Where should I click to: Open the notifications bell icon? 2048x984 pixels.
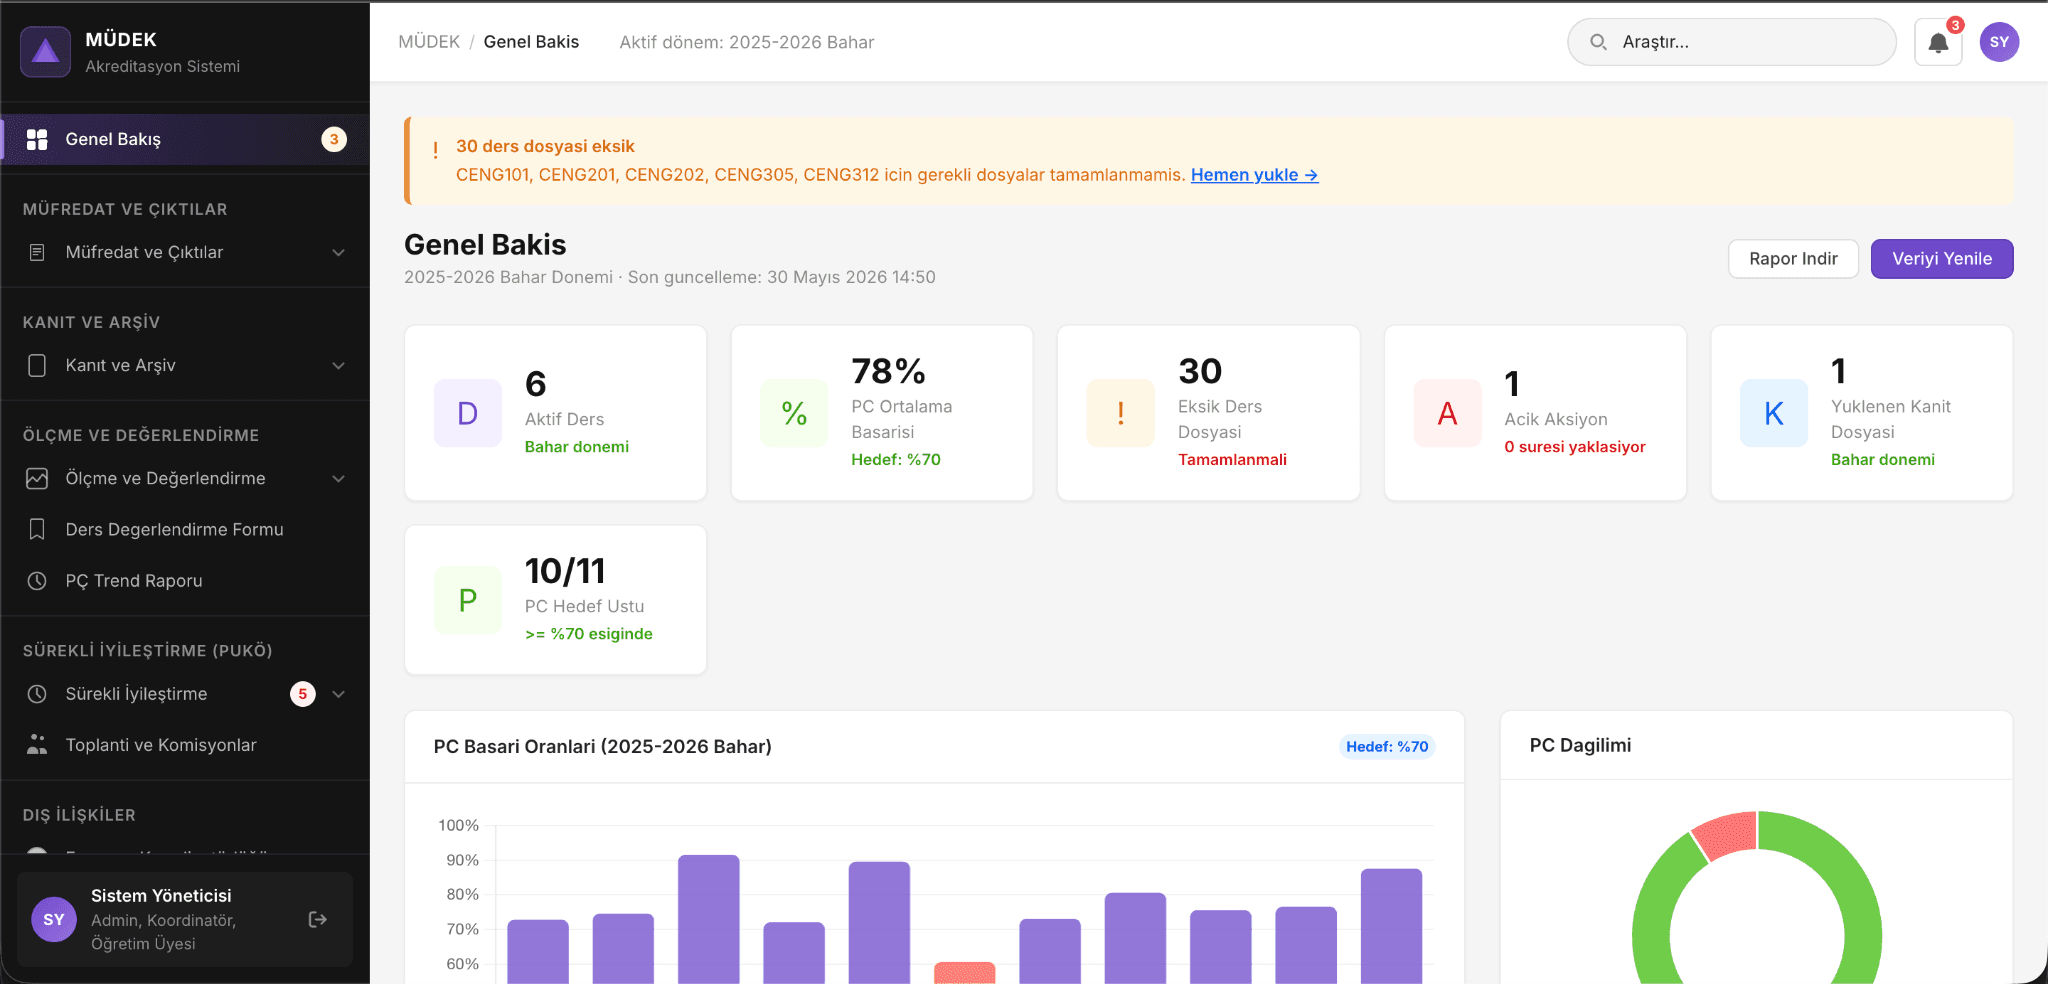1938,43
